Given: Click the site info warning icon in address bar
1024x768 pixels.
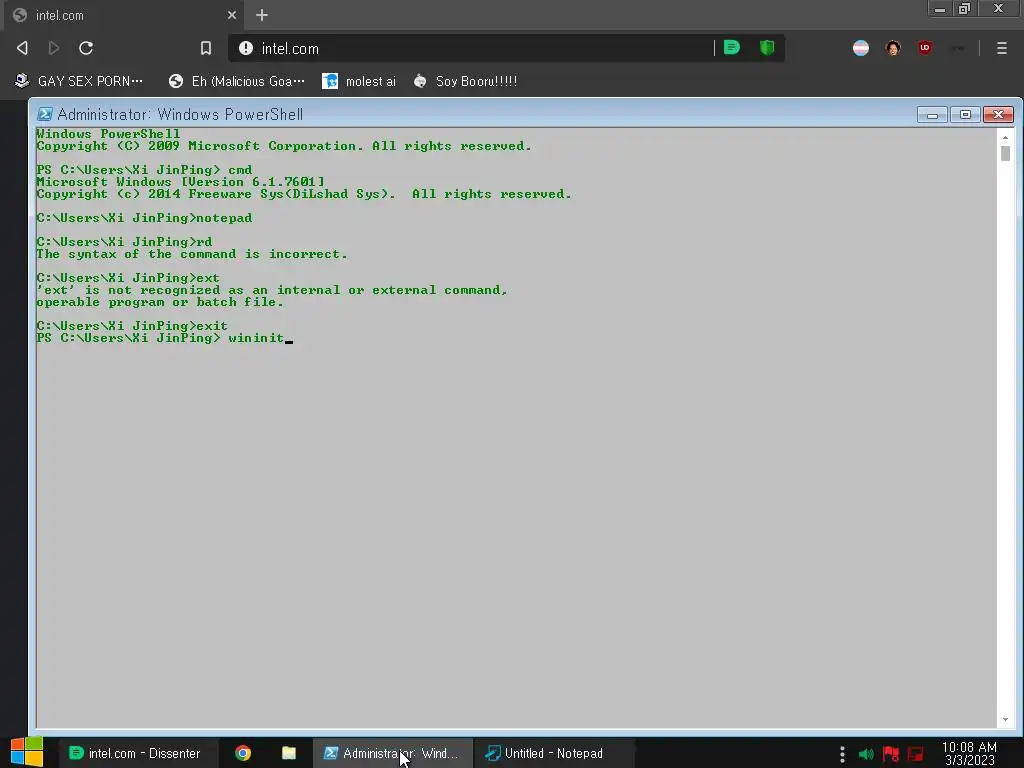Looking at the screenshot, I should (x=246, y=48).
